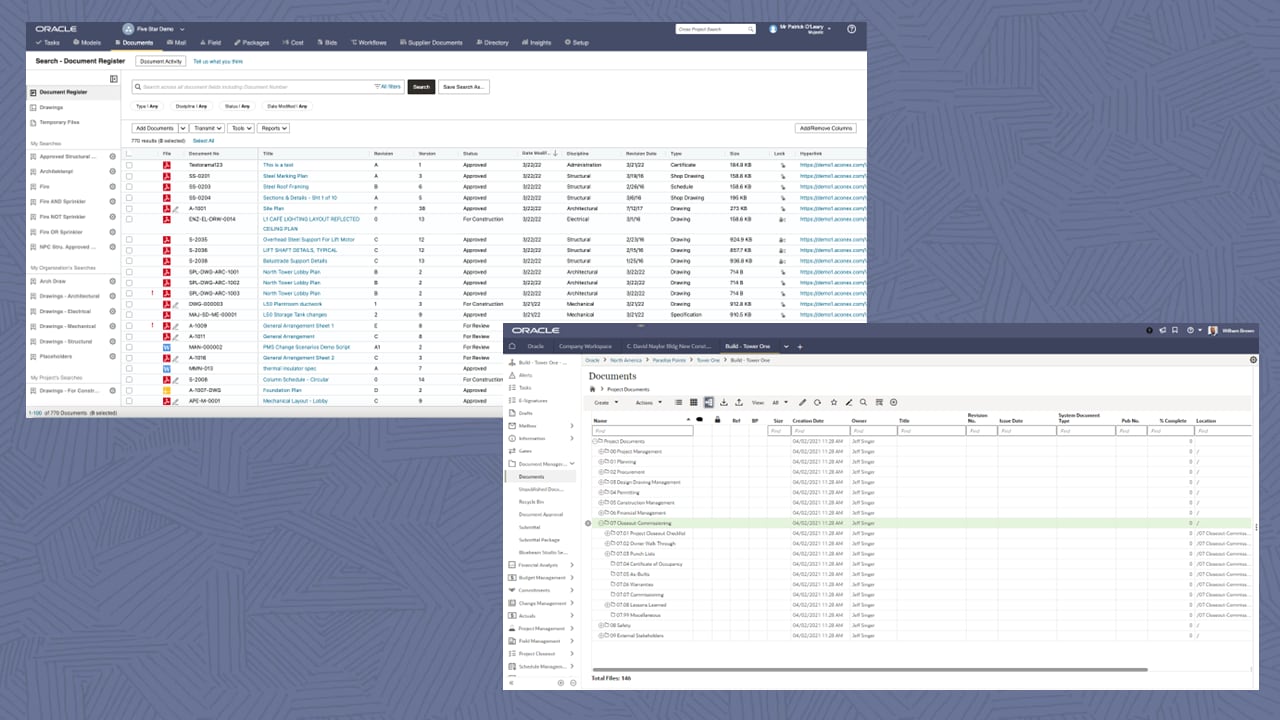
Task: Open the Tasks menu in Aconex
Action: (48, 43)
